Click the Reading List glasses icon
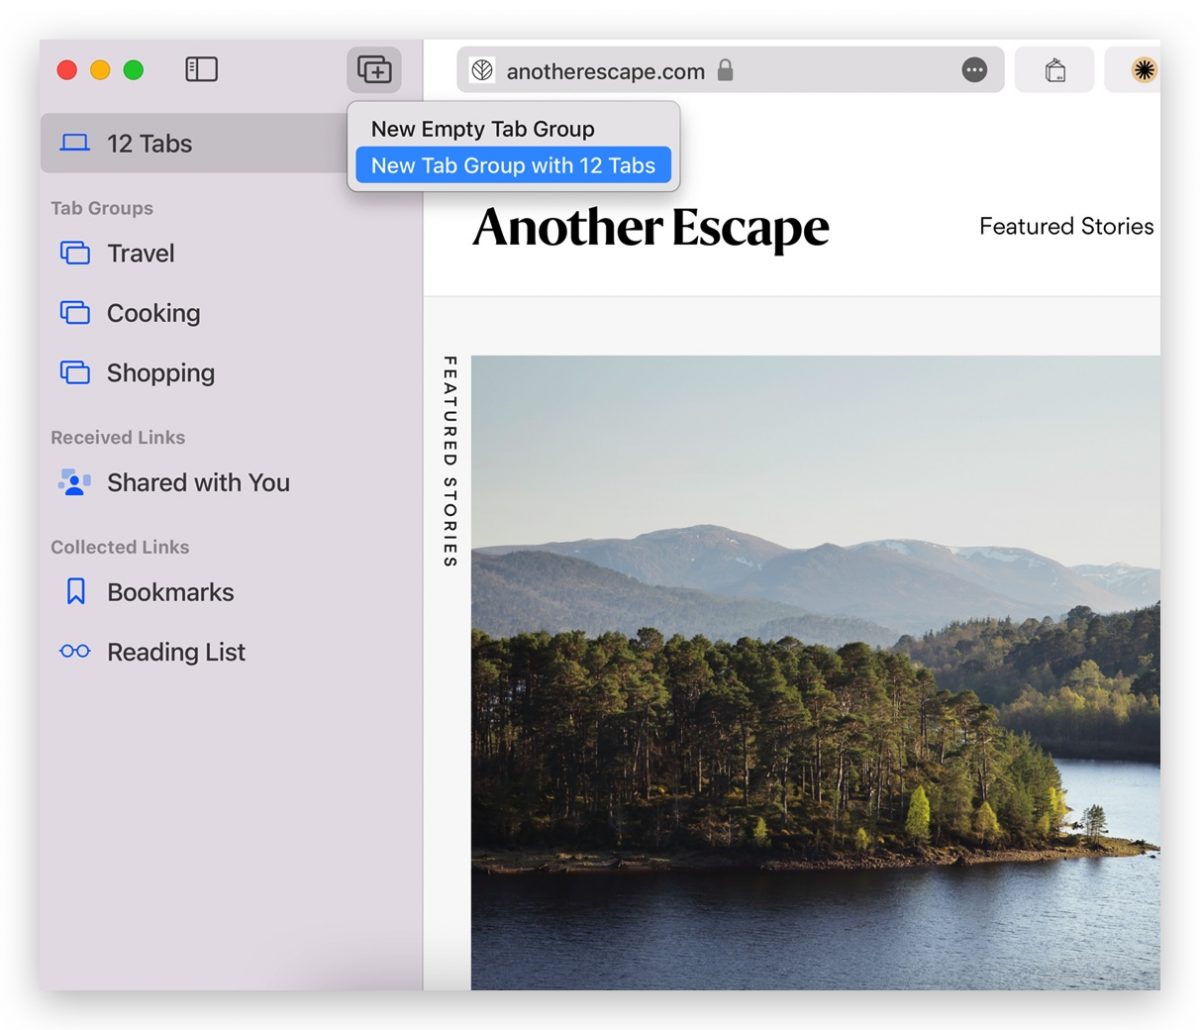Viewport: 1200px width, 1030px height. click(75, 652)
